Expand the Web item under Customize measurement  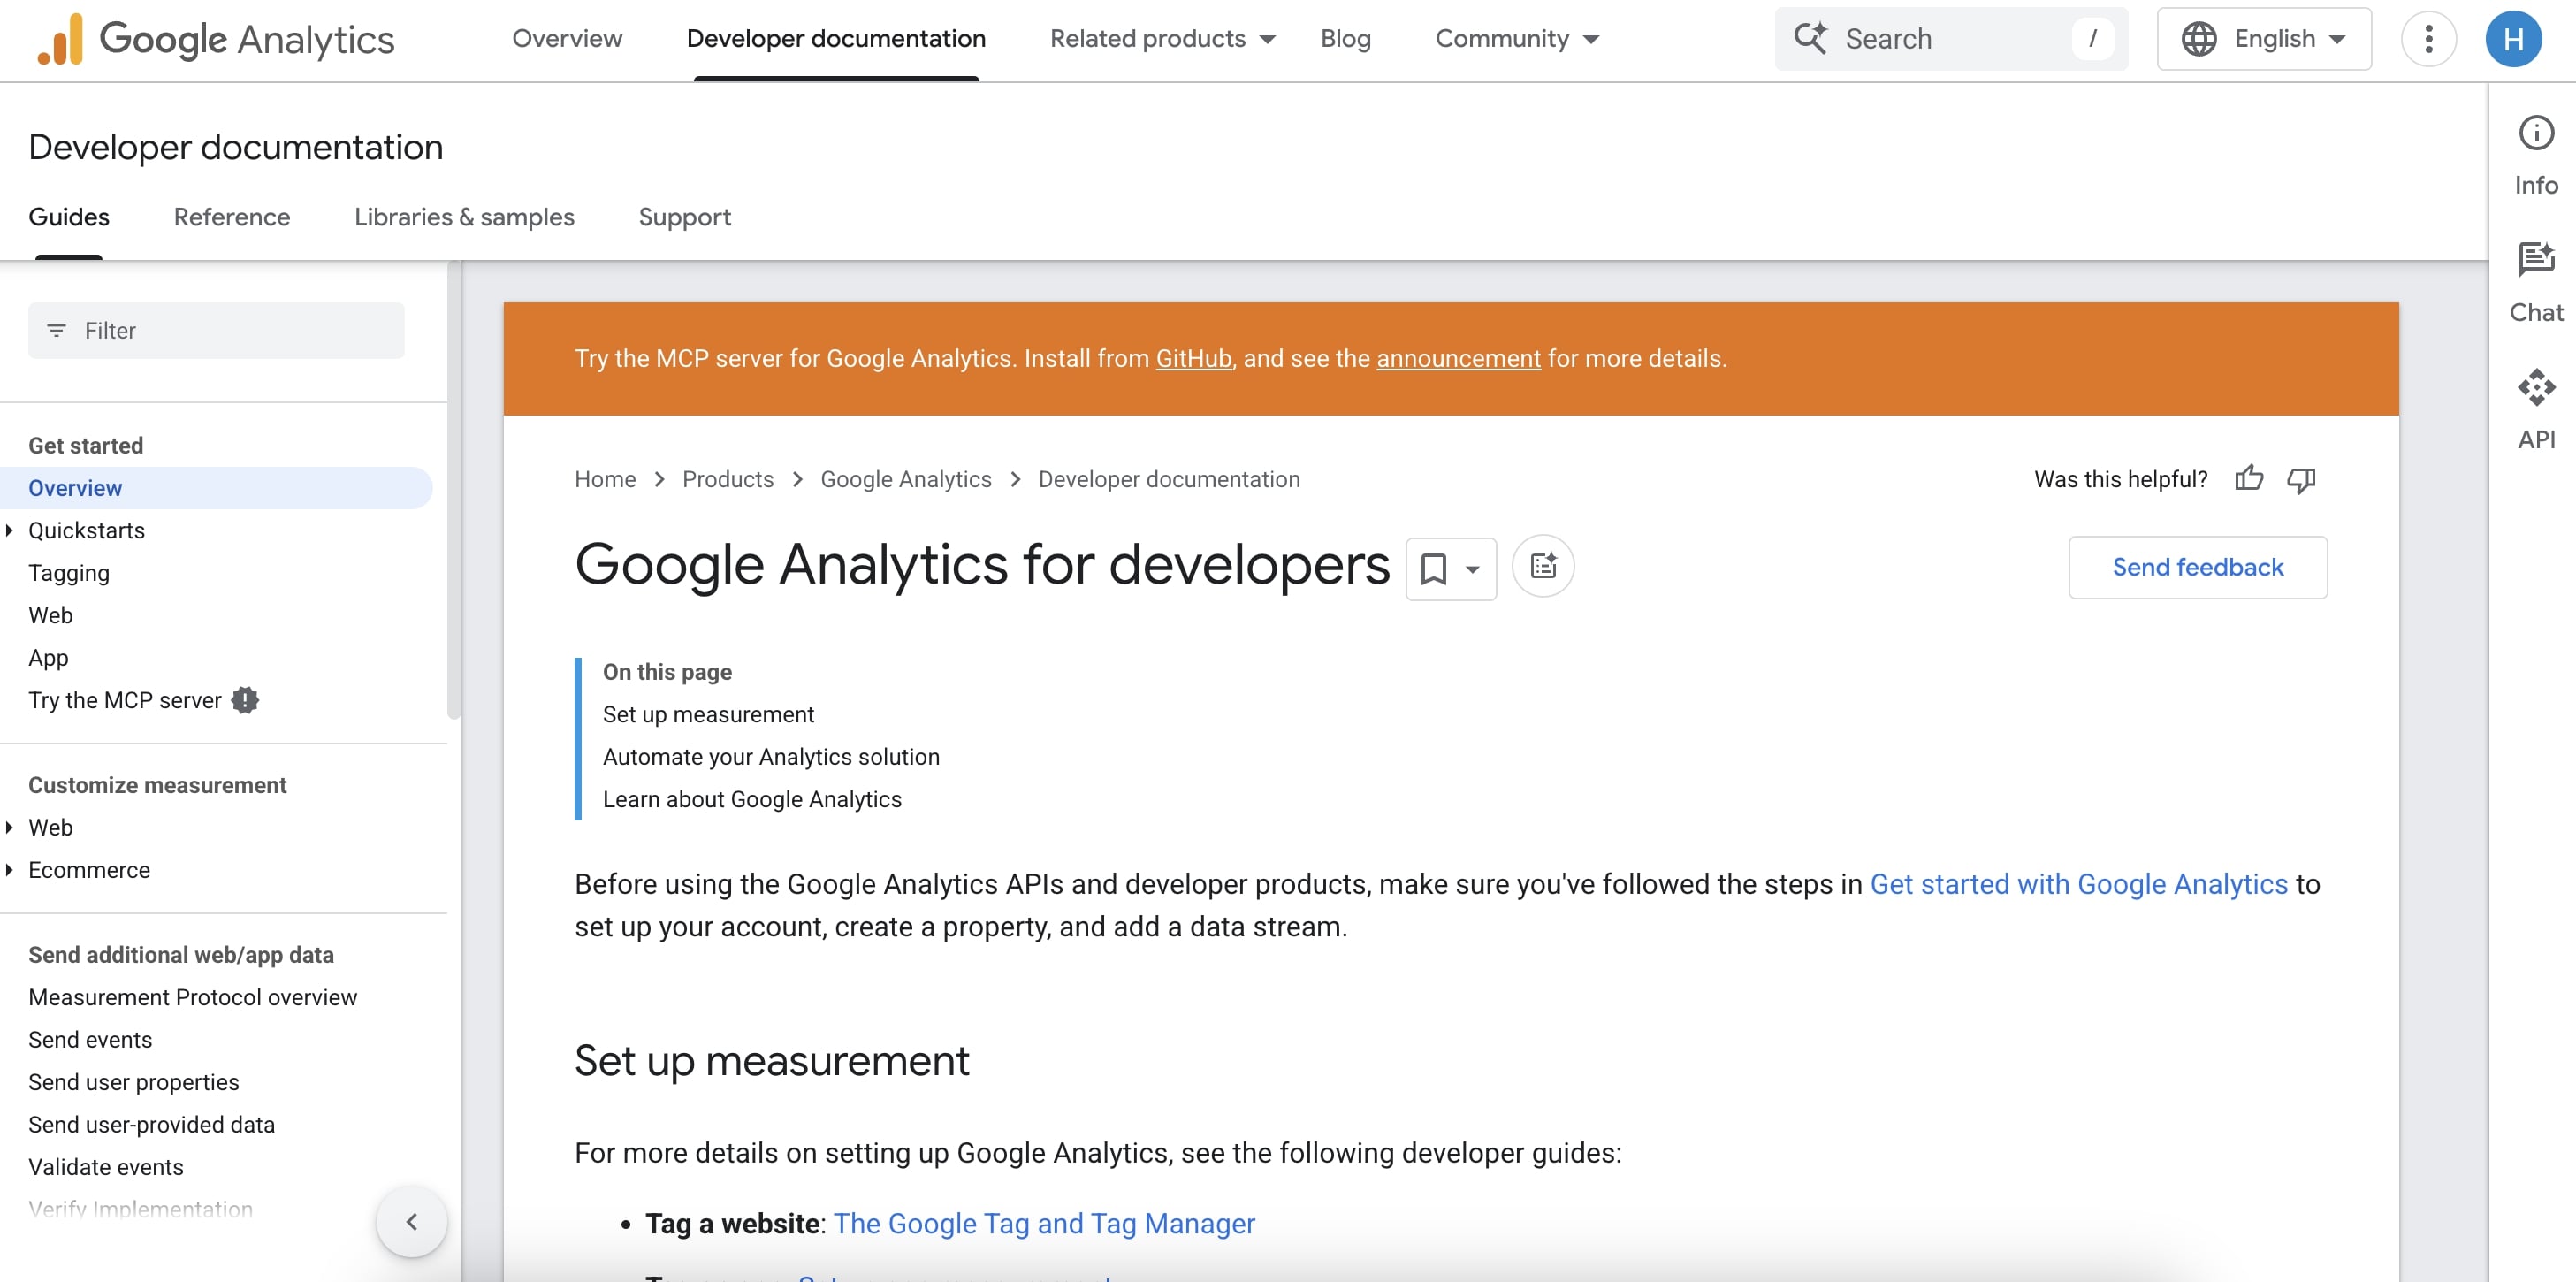click(x=9, y=827)
